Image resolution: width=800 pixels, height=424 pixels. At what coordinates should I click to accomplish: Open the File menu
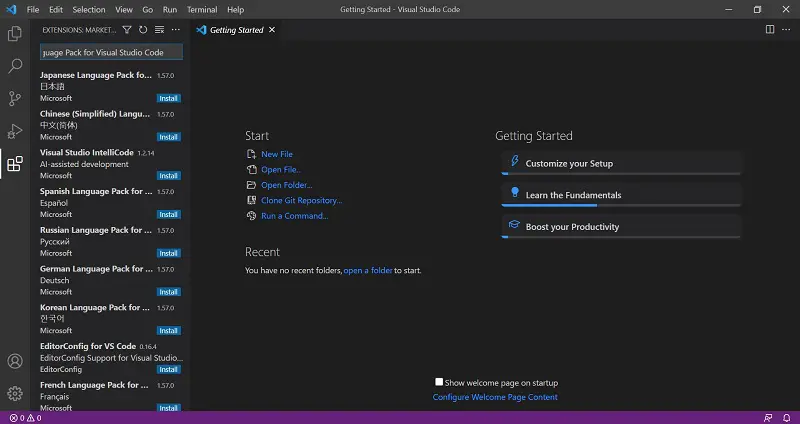[x=33, y=10]
